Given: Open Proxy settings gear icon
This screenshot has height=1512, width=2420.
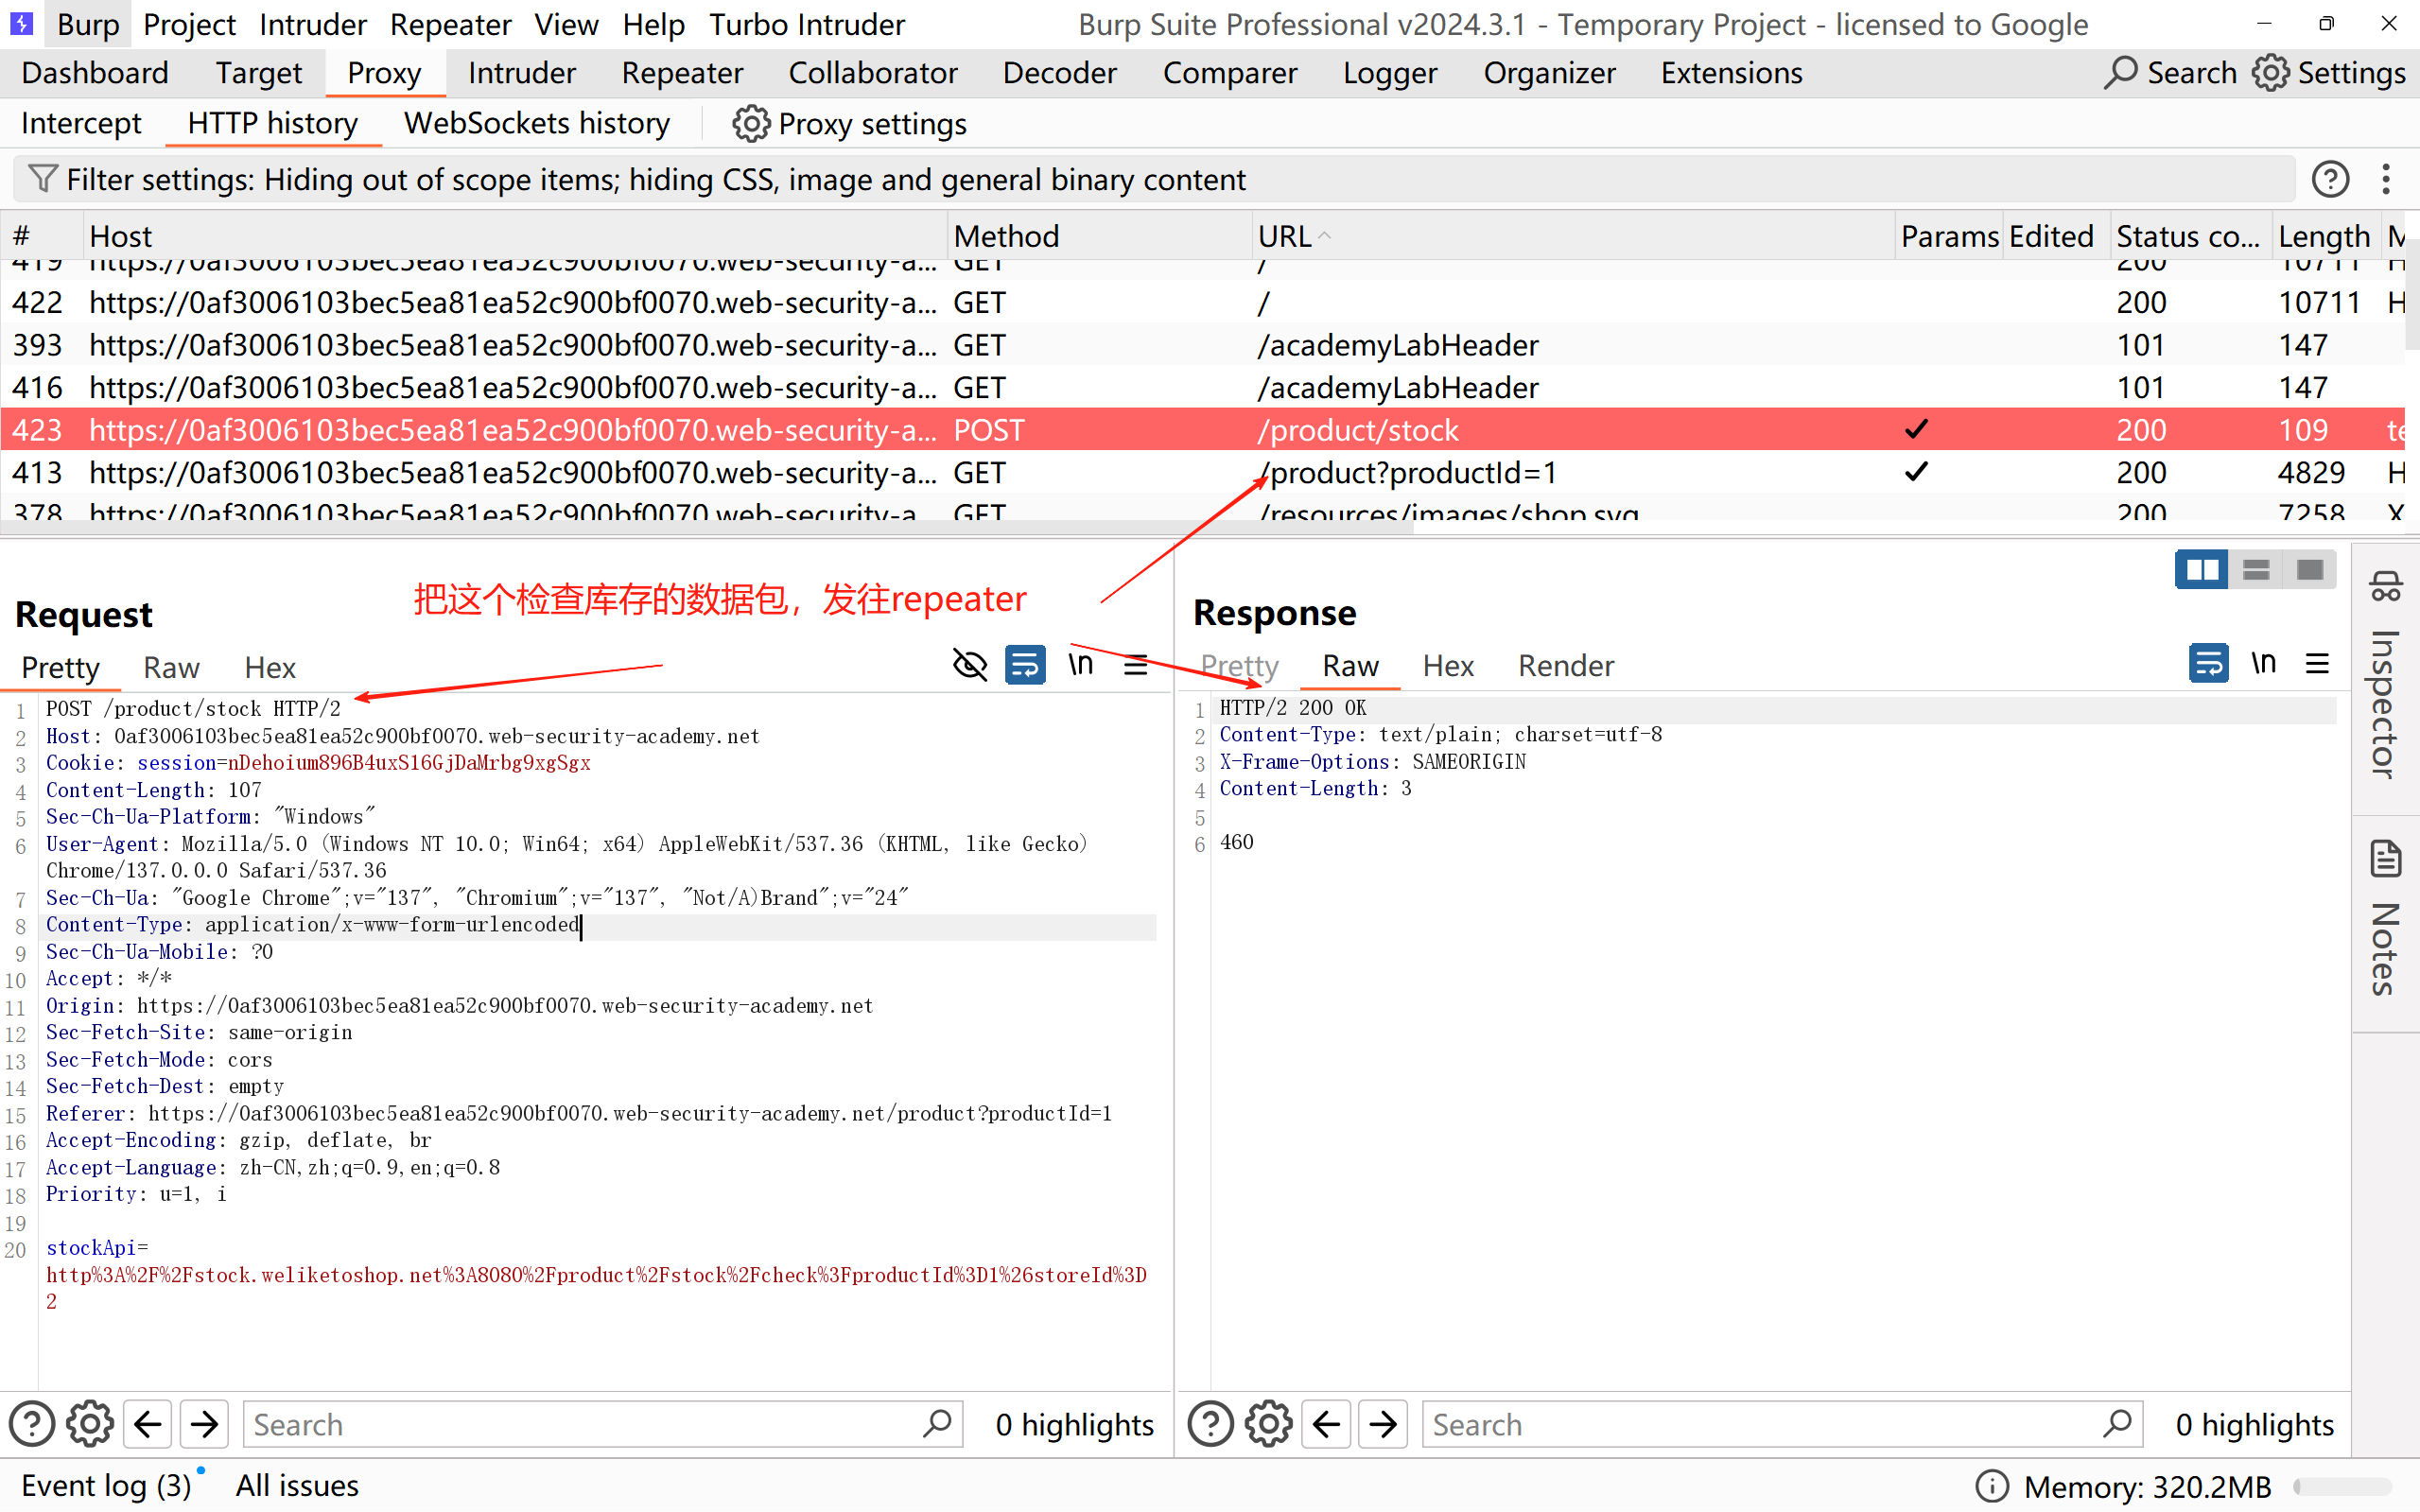Looking at the screenshot, I should (750, 124).
